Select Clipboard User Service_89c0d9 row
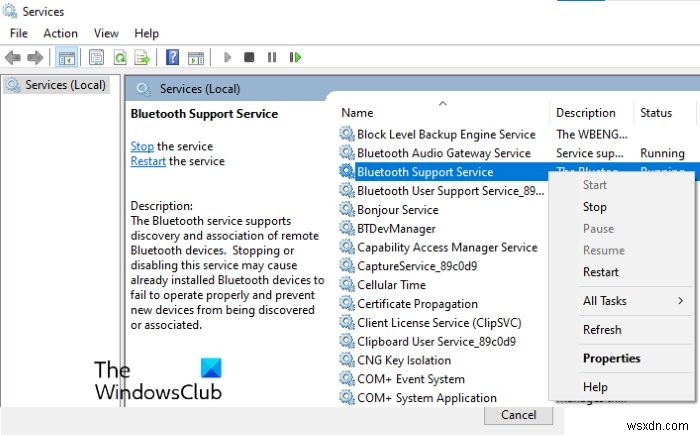The width and height of the screenshot is (700, 436). tap(436, 342)
